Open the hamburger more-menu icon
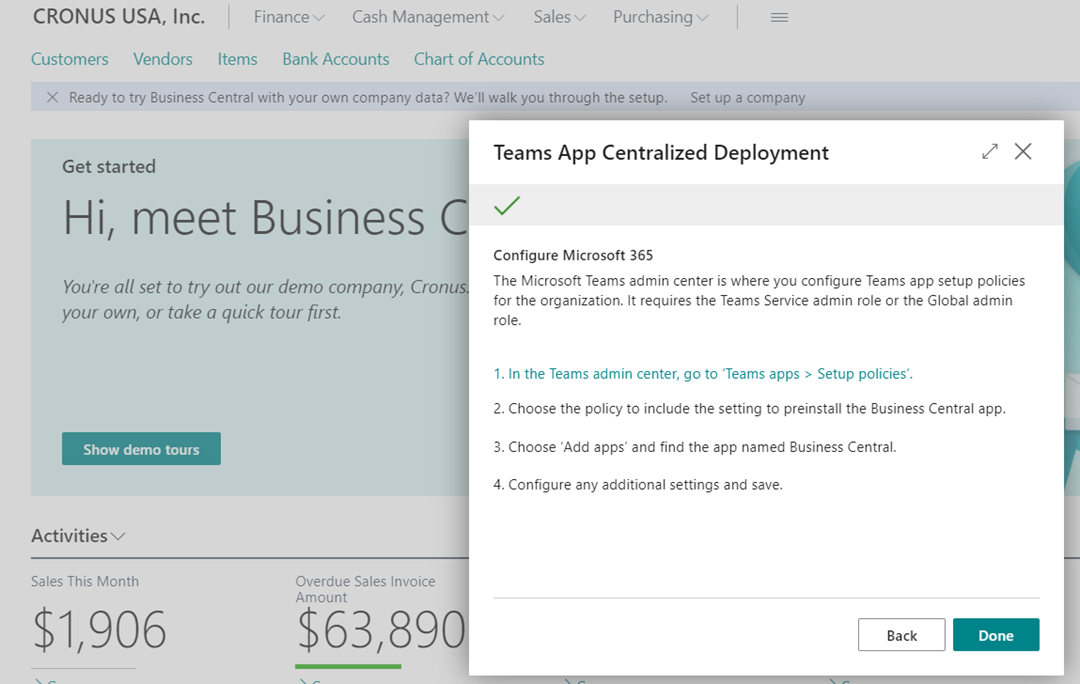 (x=779, y=17)
